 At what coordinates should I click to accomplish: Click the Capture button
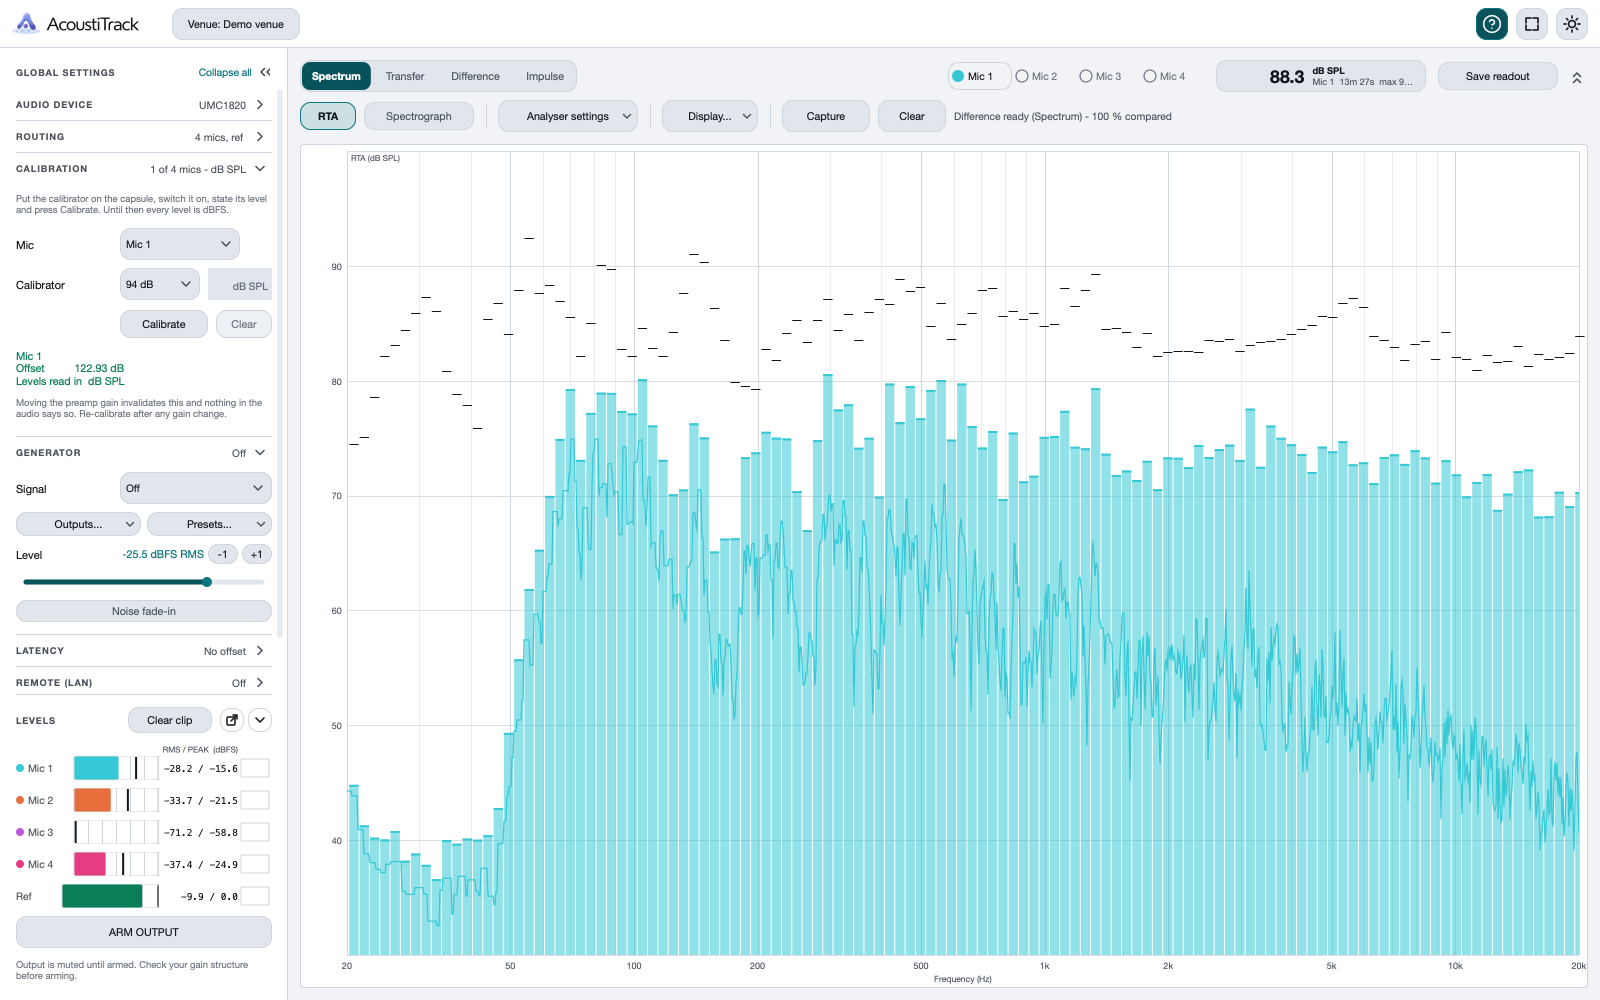826,116
